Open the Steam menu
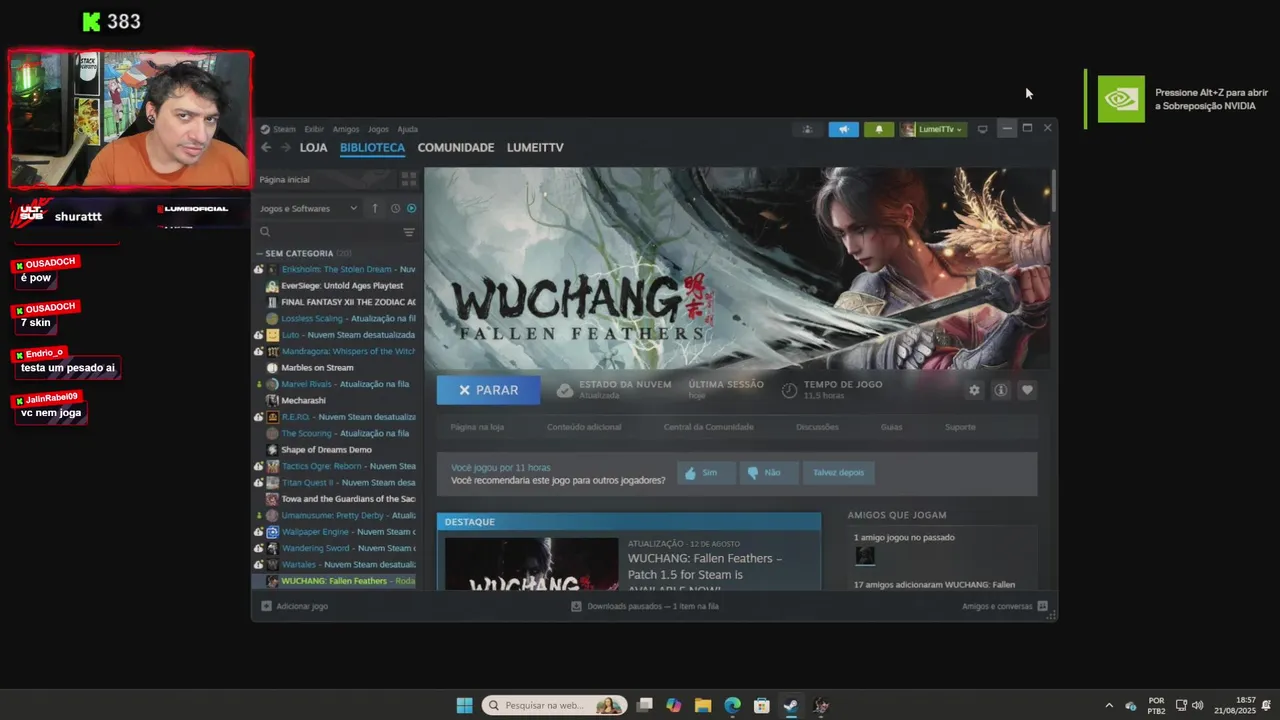Image resolution: width=1280 pixels, height=720 pixels. [x=279, y=129]
